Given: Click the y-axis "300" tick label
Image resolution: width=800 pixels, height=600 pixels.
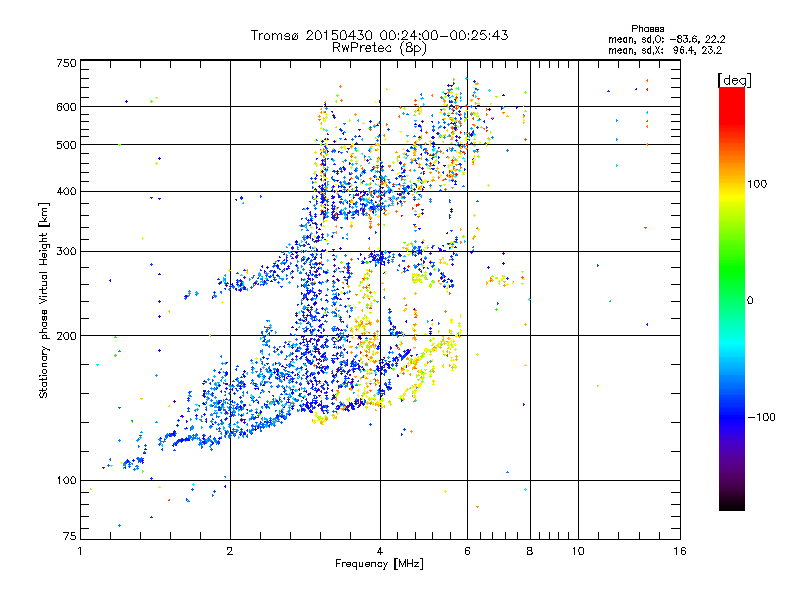Looking at the screenshot, I should (66, 251).
